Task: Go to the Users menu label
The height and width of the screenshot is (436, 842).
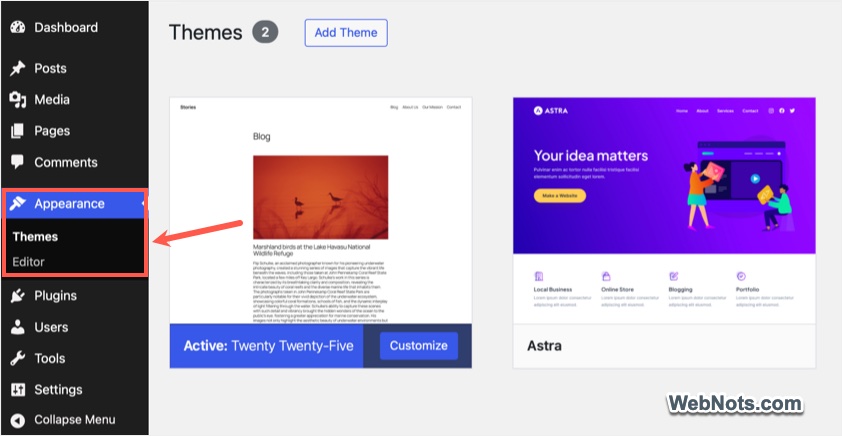Action: pos(51,327)
